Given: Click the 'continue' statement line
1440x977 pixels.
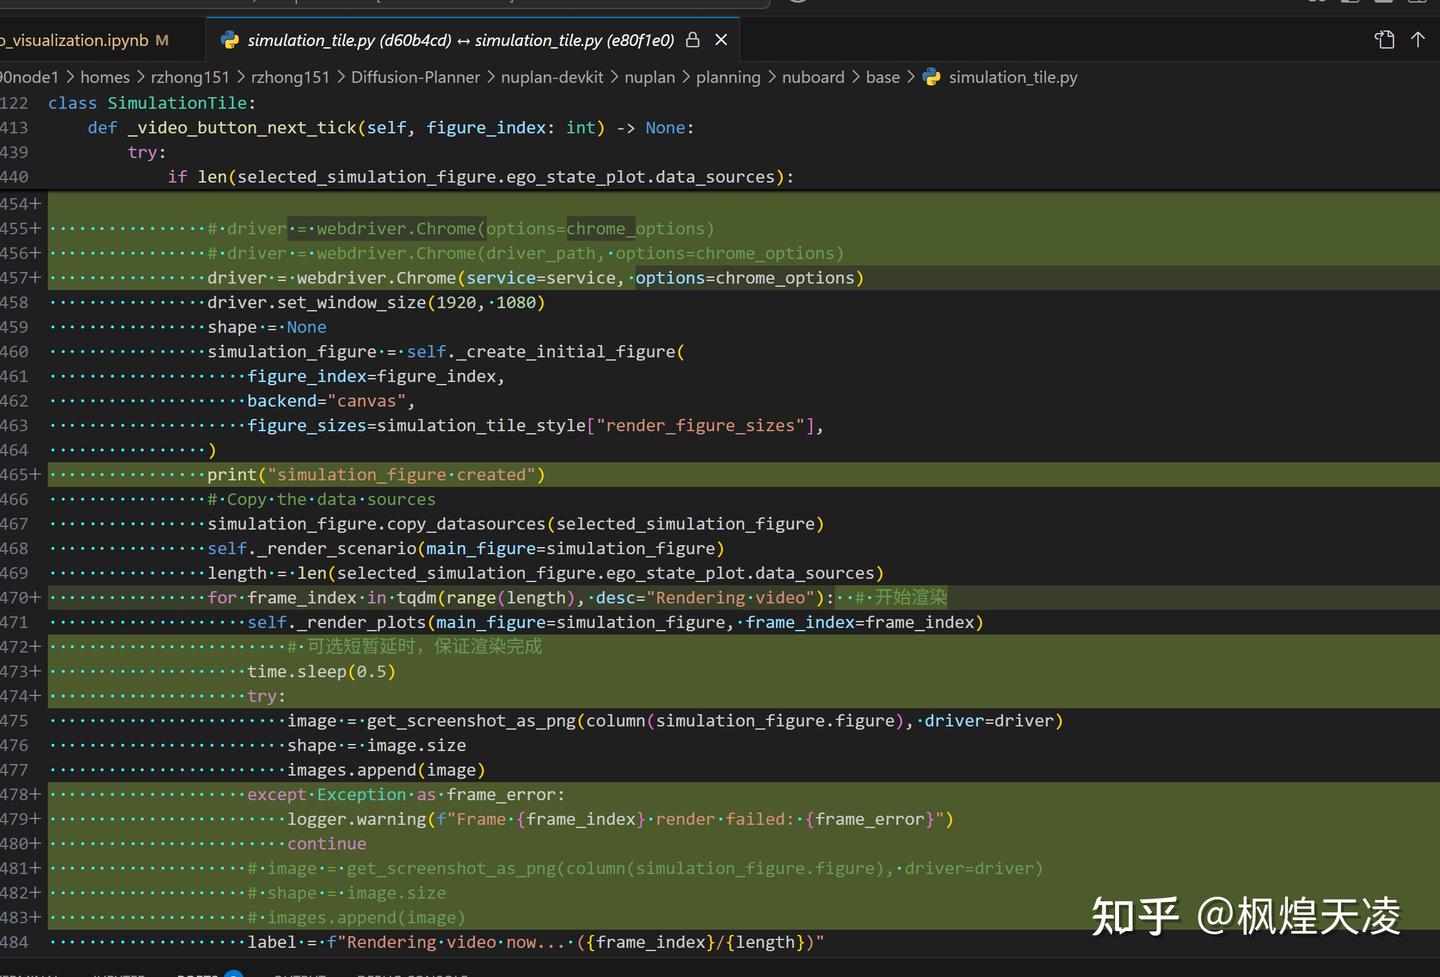Looking at the screenshot, I should point(327,844).
